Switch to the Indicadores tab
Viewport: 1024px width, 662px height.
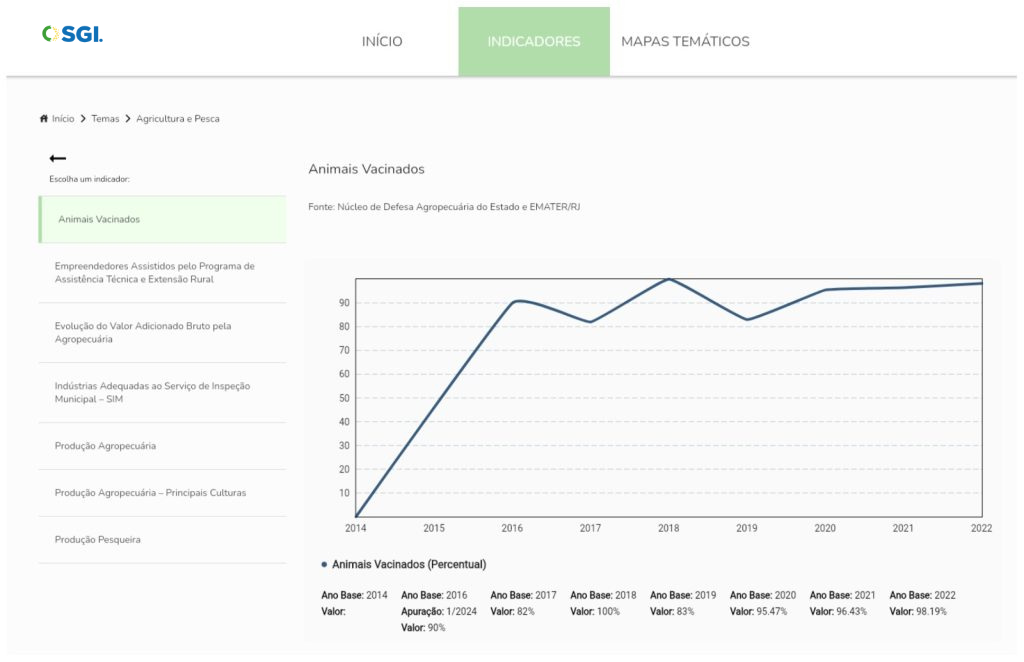click(534, 42)
